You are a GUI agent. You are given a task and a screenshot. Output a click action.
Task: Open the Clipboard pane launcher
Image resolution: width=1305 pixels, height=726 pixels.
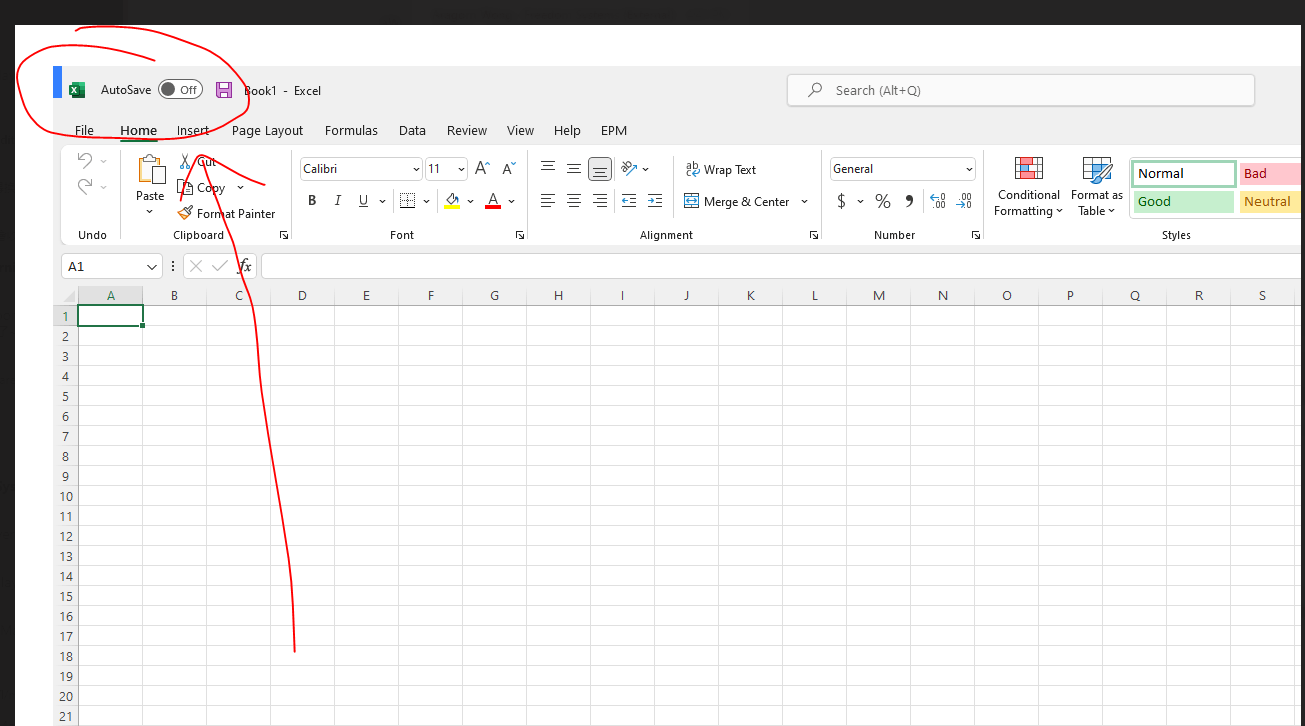coord(284,235)
